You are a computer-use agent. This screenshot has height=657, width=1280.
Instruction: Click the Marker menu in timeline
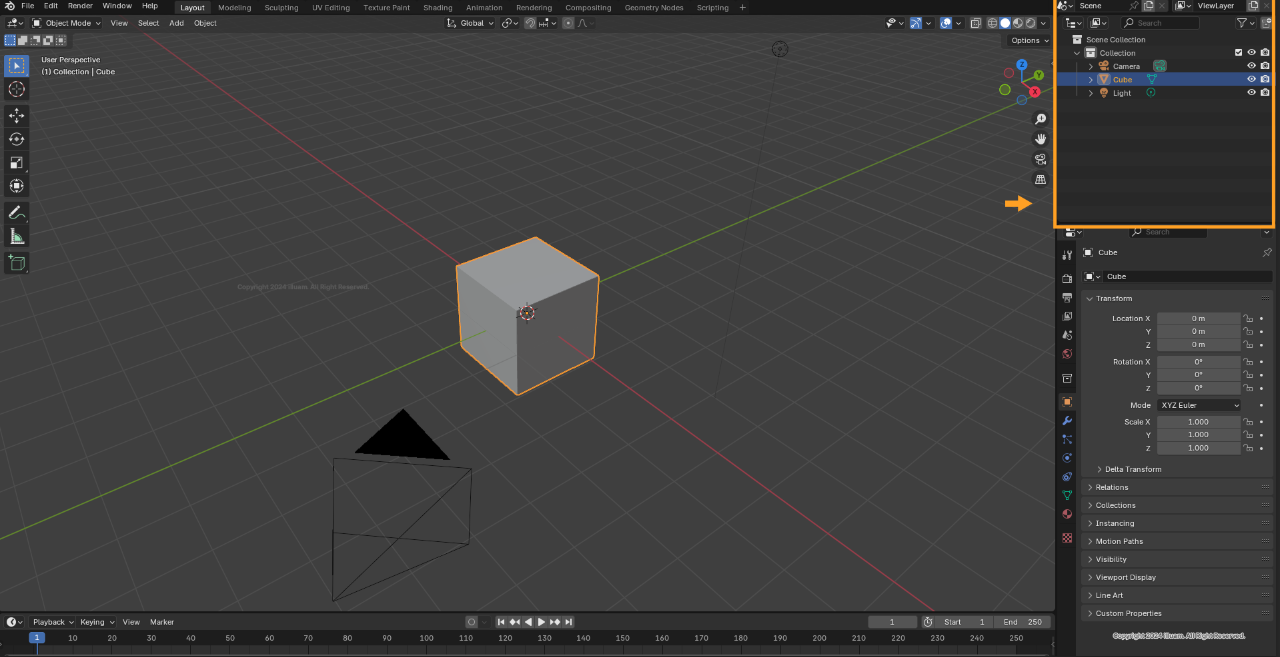(x=162, y=622)
